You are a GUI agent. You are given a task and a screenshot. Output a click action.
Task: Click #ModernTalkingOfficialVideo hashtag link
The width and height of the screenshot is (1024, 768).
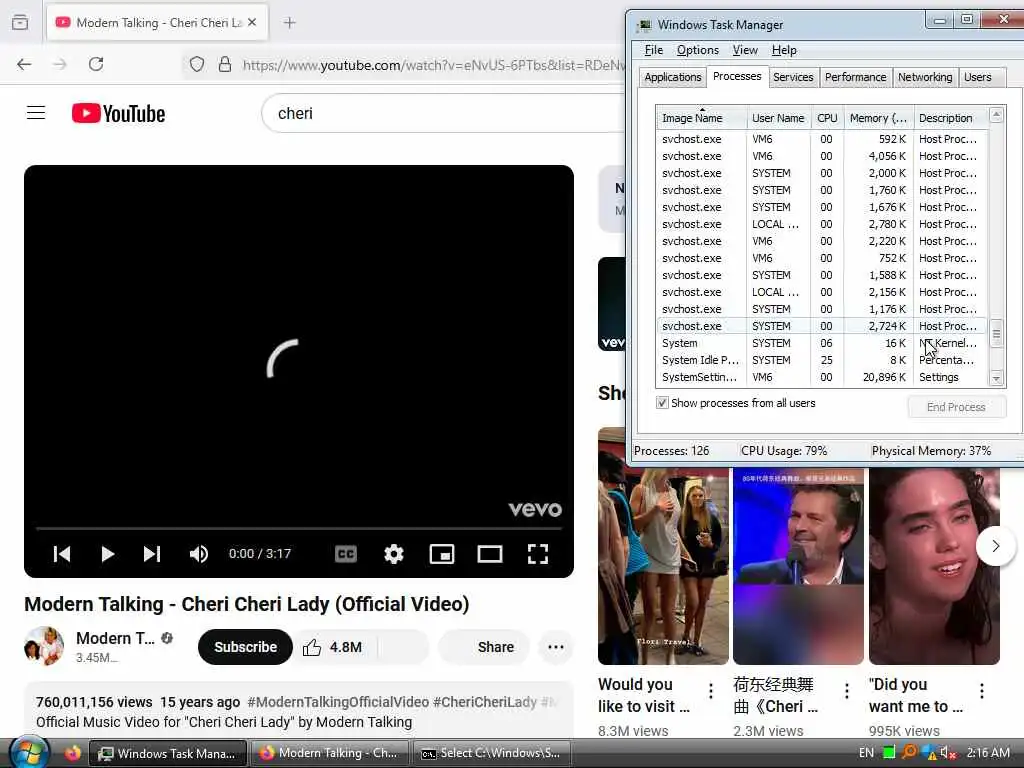coord(338,702)
